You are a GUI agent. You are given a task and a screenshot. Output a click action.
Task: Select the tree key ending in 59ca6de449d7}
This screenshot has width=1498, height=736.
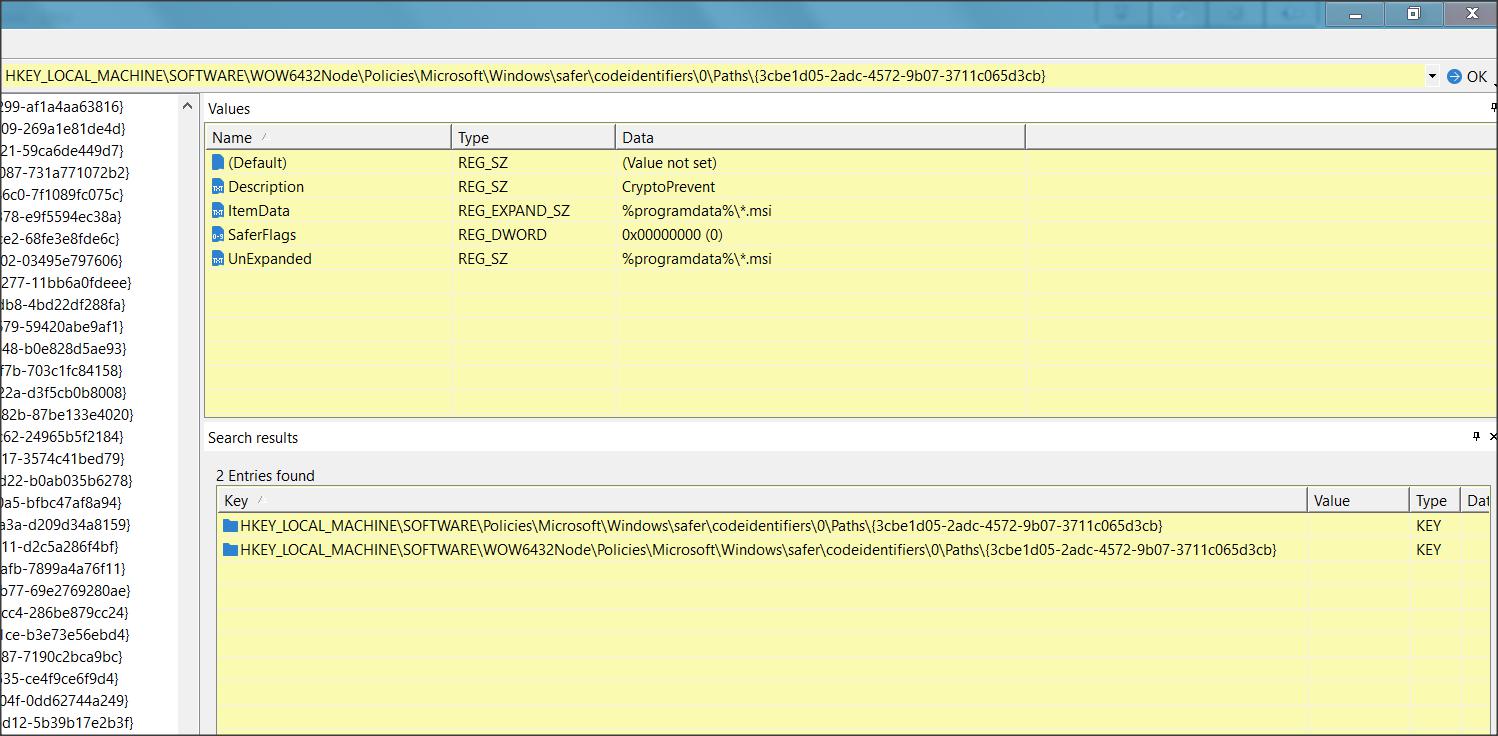tap(62, 150)
